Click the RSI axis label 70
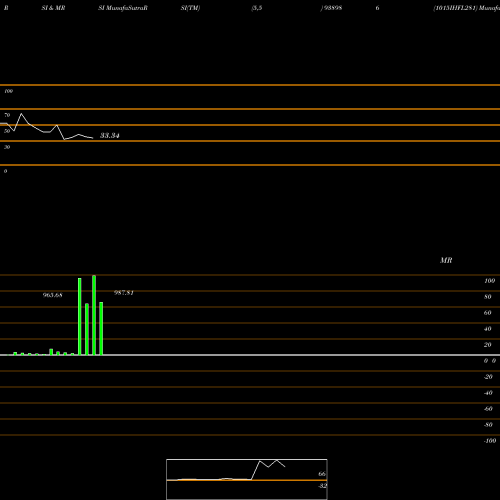 coord(7,115)
